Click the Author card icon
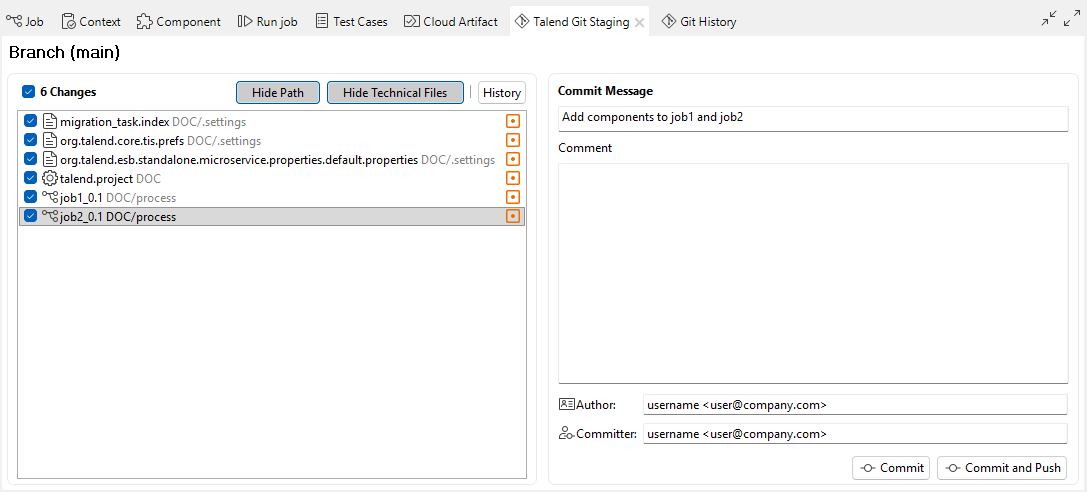This screenshot has width=1087, height=492. click(566, 404)
